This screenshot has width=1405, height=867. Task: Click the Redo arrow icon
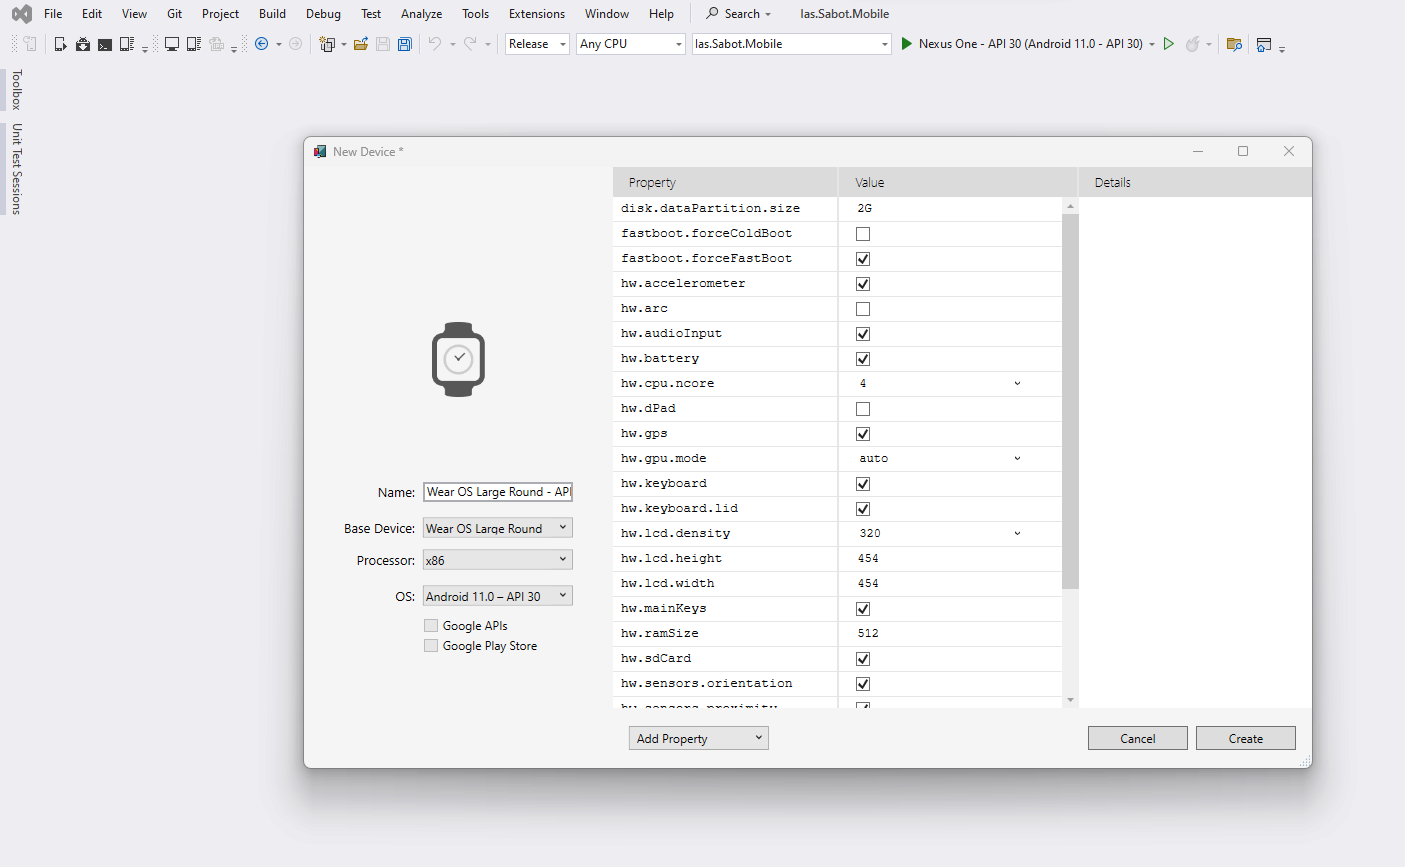tap(470, 44)
